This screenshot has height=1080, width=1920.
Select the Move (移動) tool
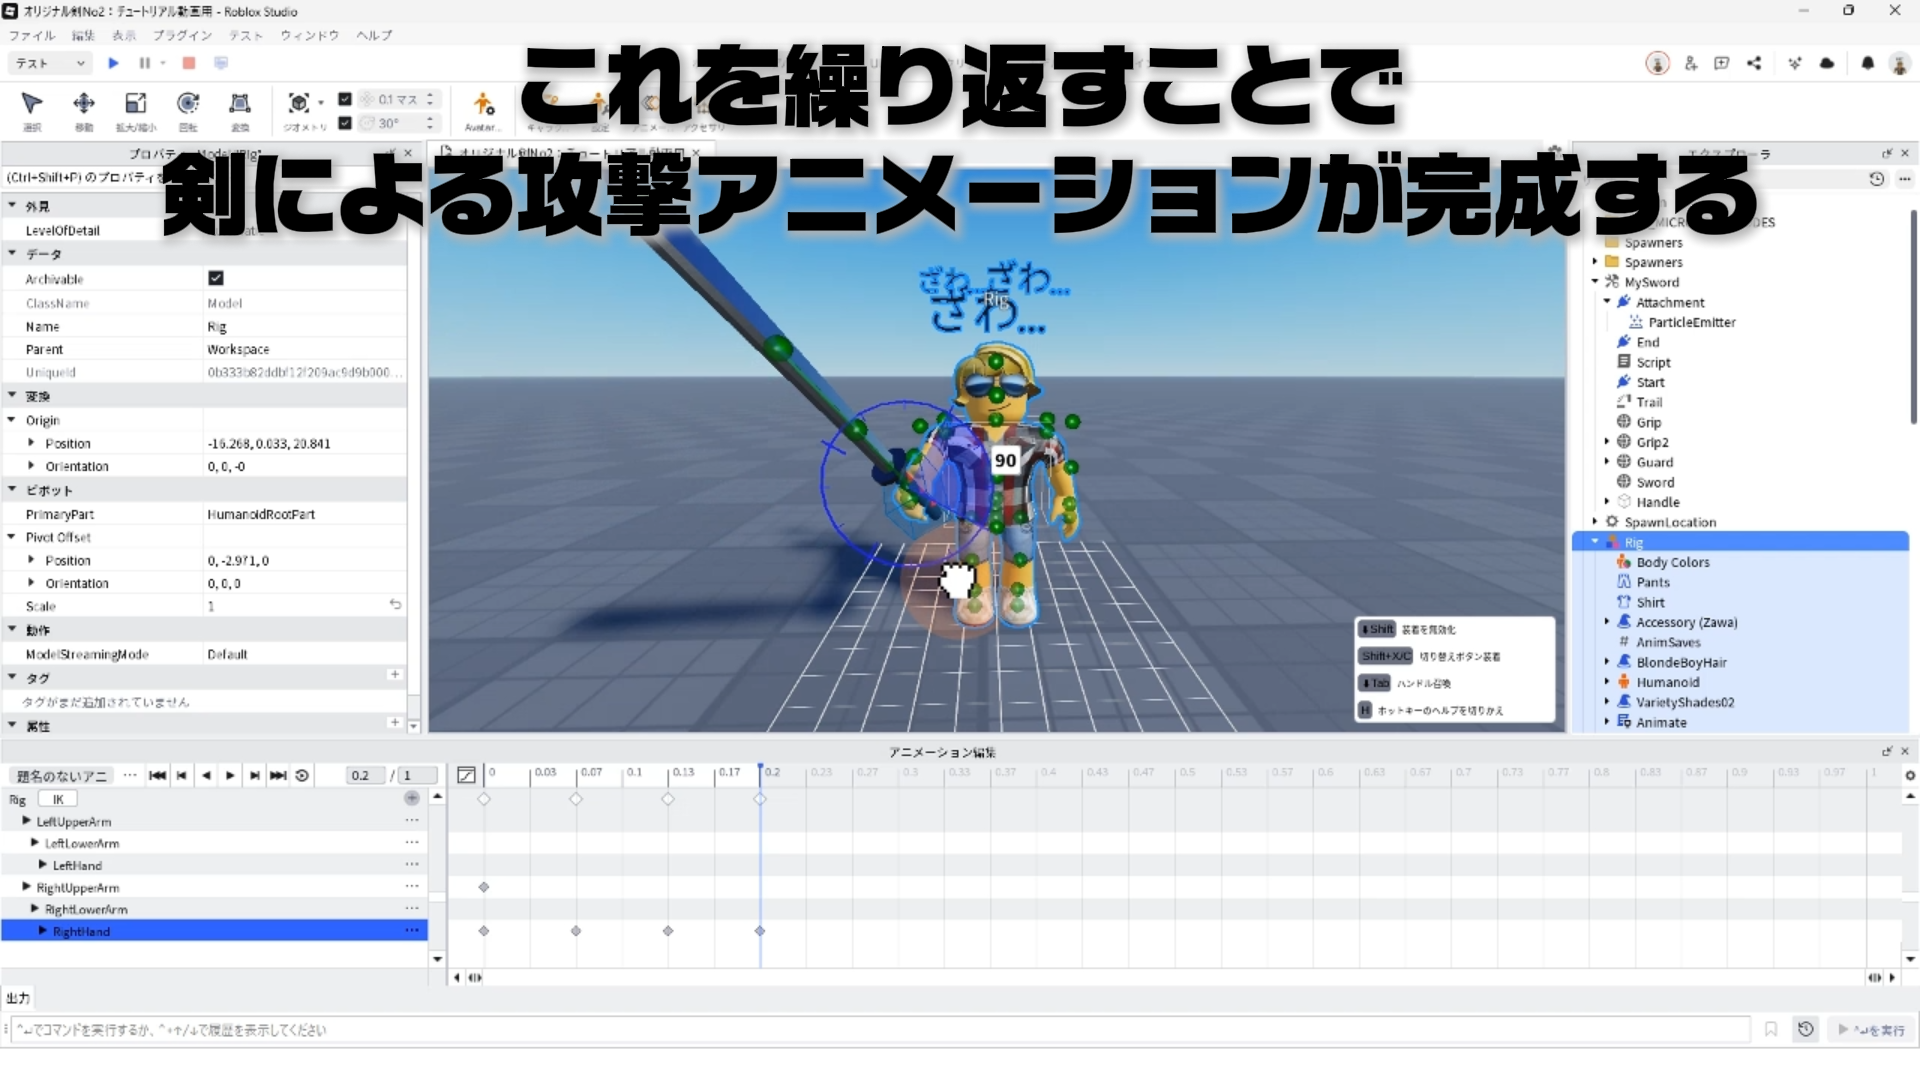[84, 104]
